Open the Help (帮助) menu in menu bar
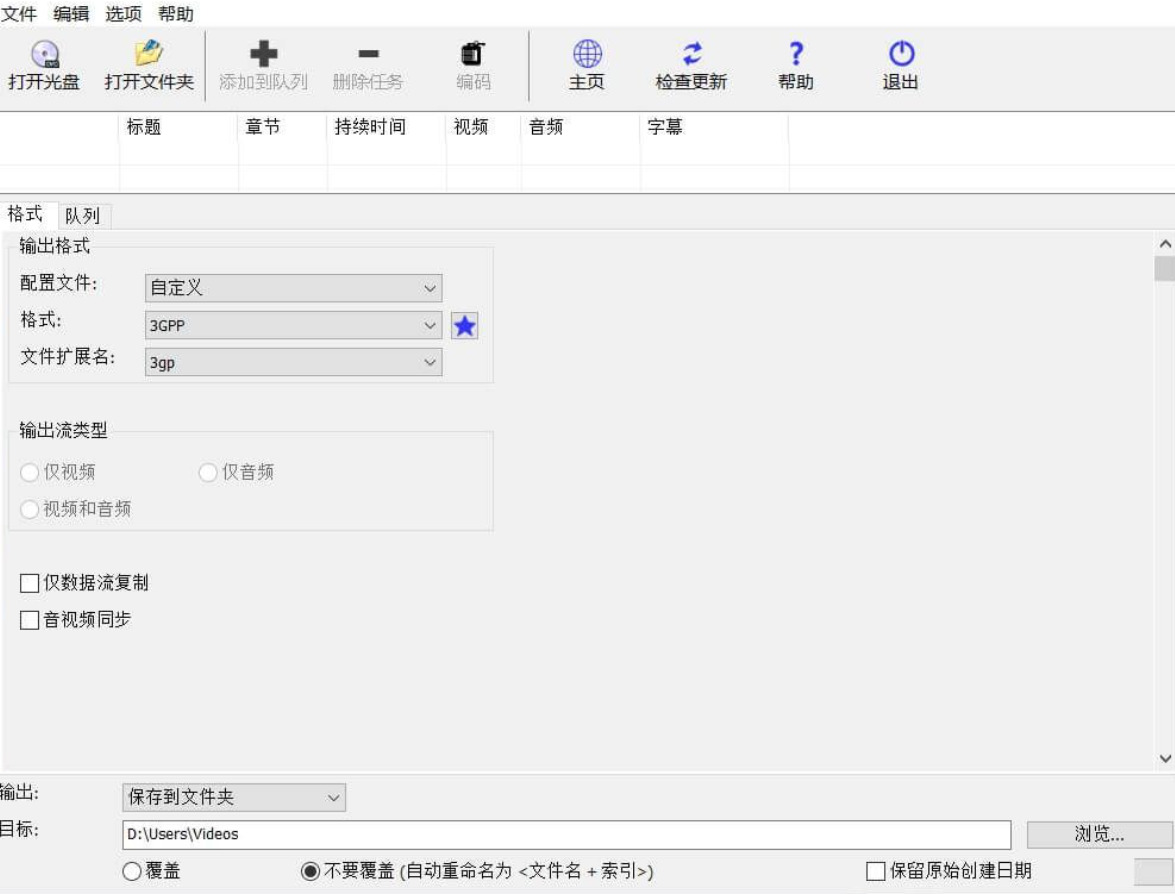This screenshot has height=894, width=1175. tap(176, 13)
